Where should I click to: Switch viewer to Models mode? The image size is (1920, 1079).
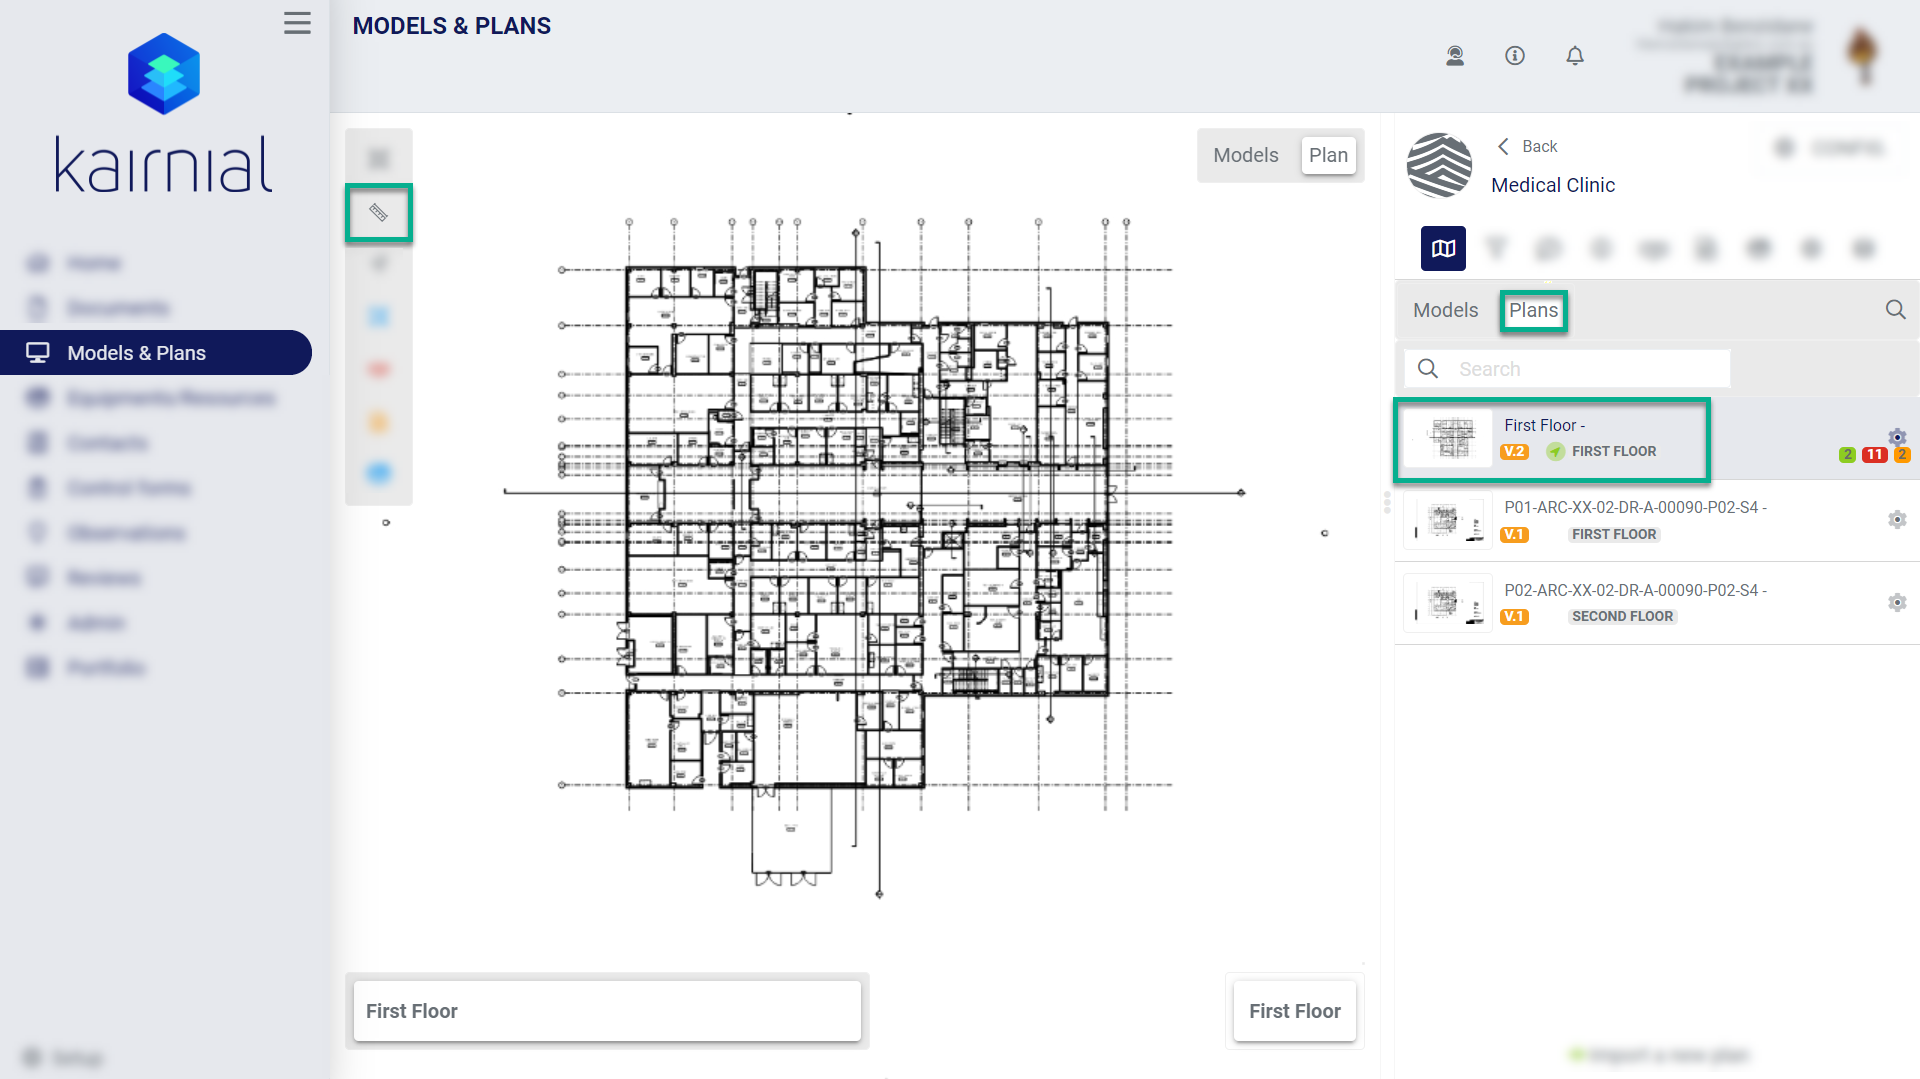pos(1245,155)
